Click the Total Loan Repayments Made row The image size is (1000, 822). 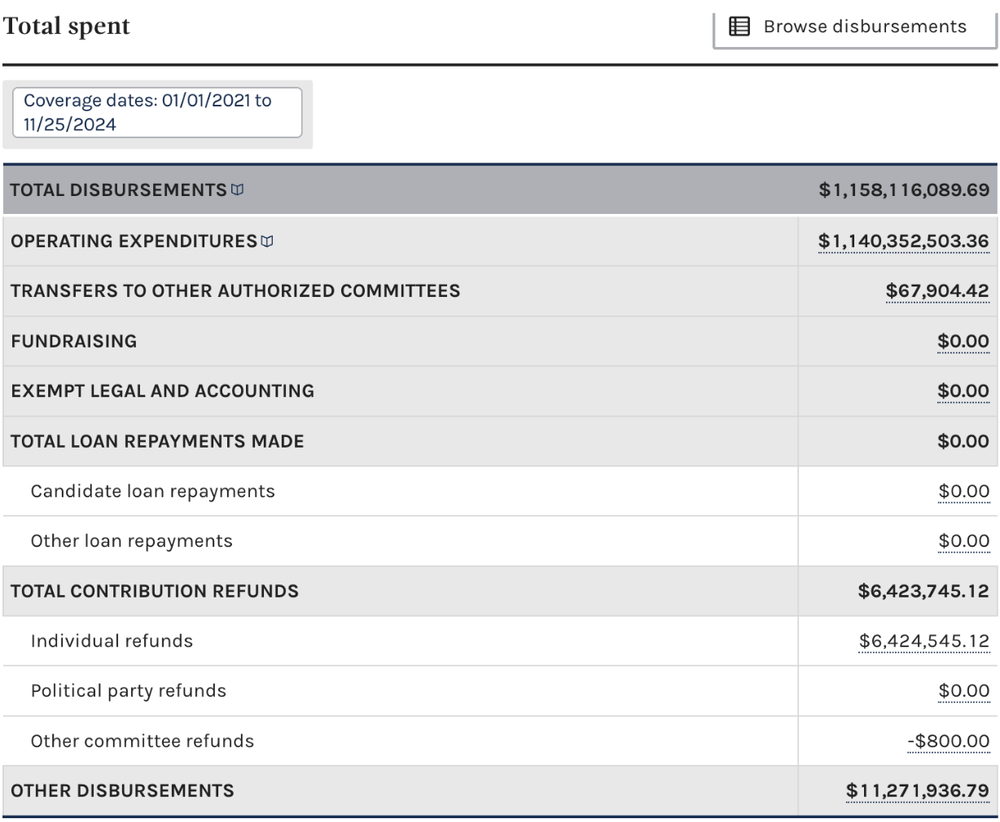157,441
